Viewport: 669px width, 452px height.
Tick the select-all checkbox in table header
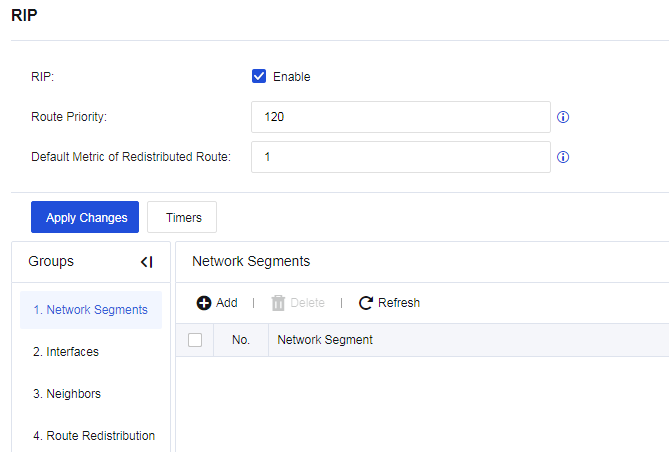pos(195,340)
